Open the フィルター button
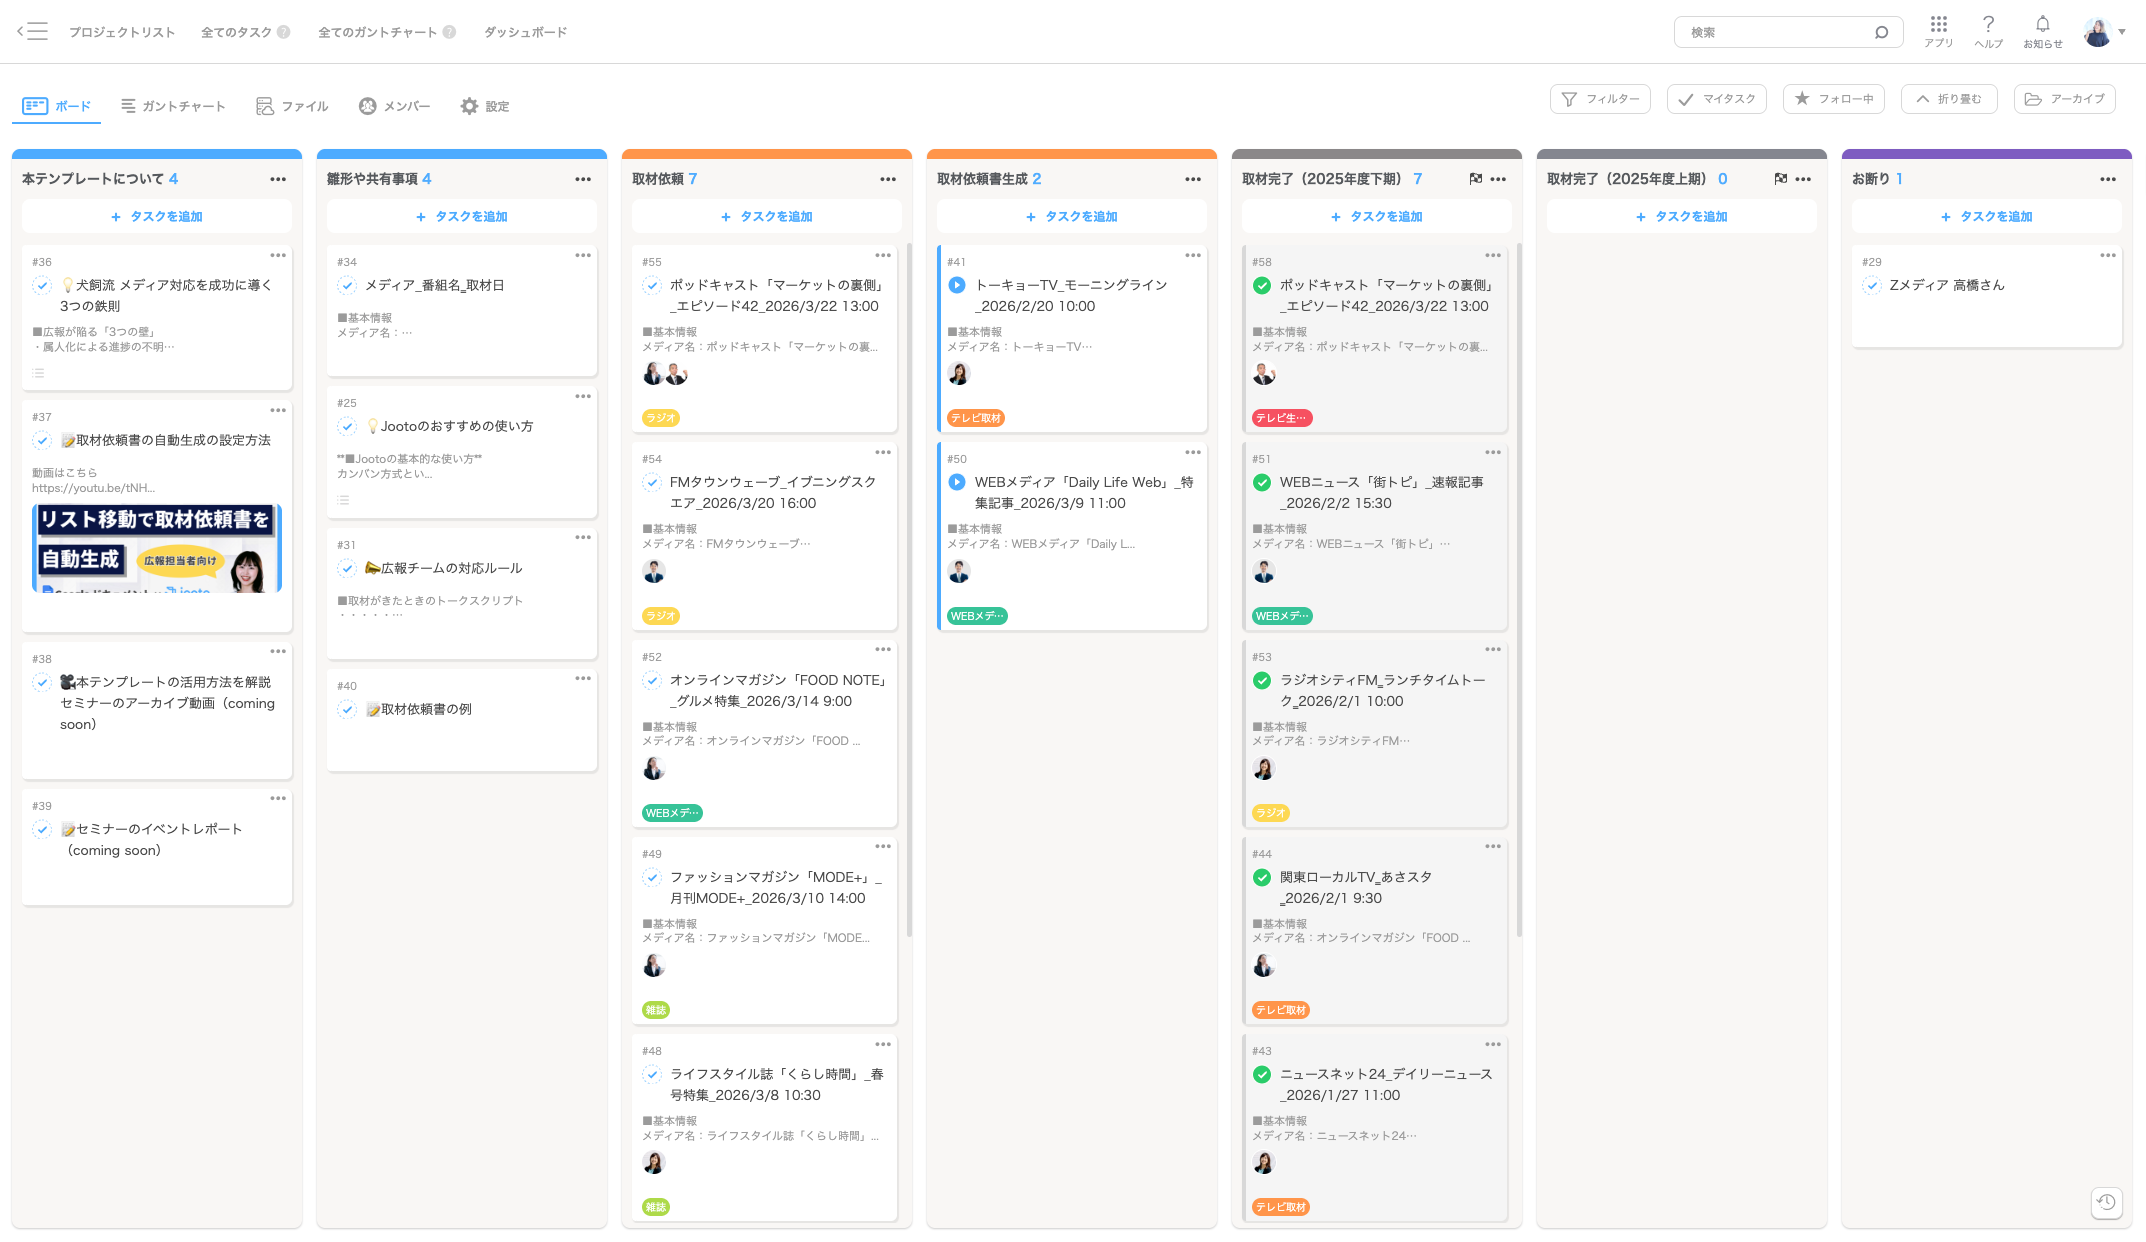 pos(1600,99)
